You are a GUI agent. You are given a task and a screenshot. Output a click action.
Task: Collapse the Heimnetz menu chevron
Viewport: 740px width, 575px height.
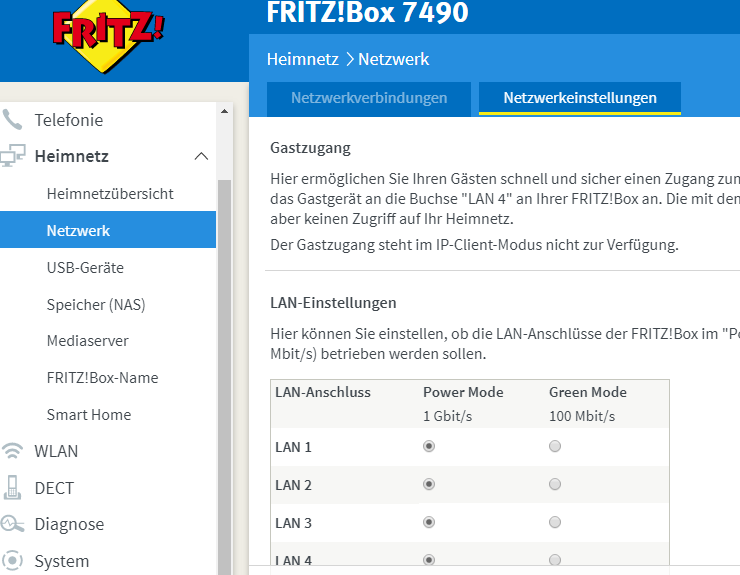202,156
